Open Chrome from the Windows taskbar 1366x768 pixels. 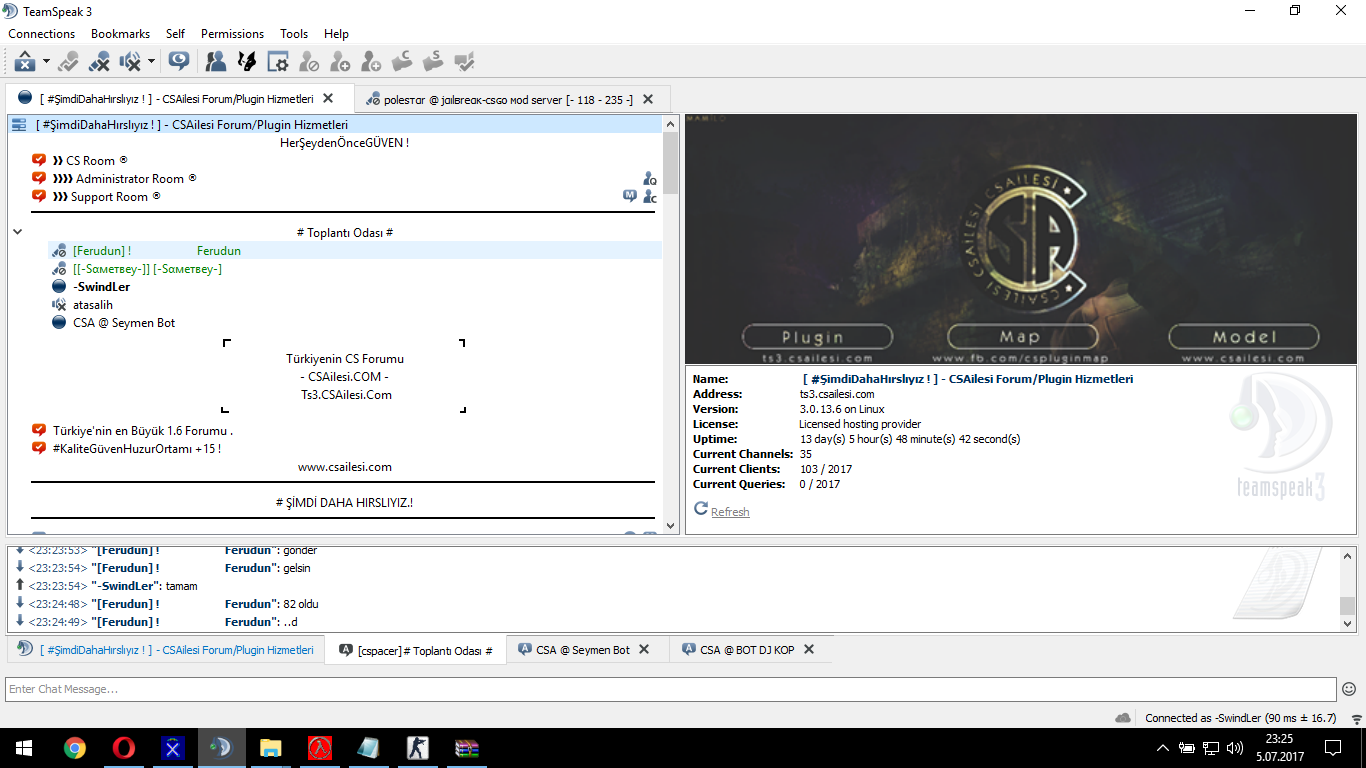pyautogui.click(x=75, y=748)
